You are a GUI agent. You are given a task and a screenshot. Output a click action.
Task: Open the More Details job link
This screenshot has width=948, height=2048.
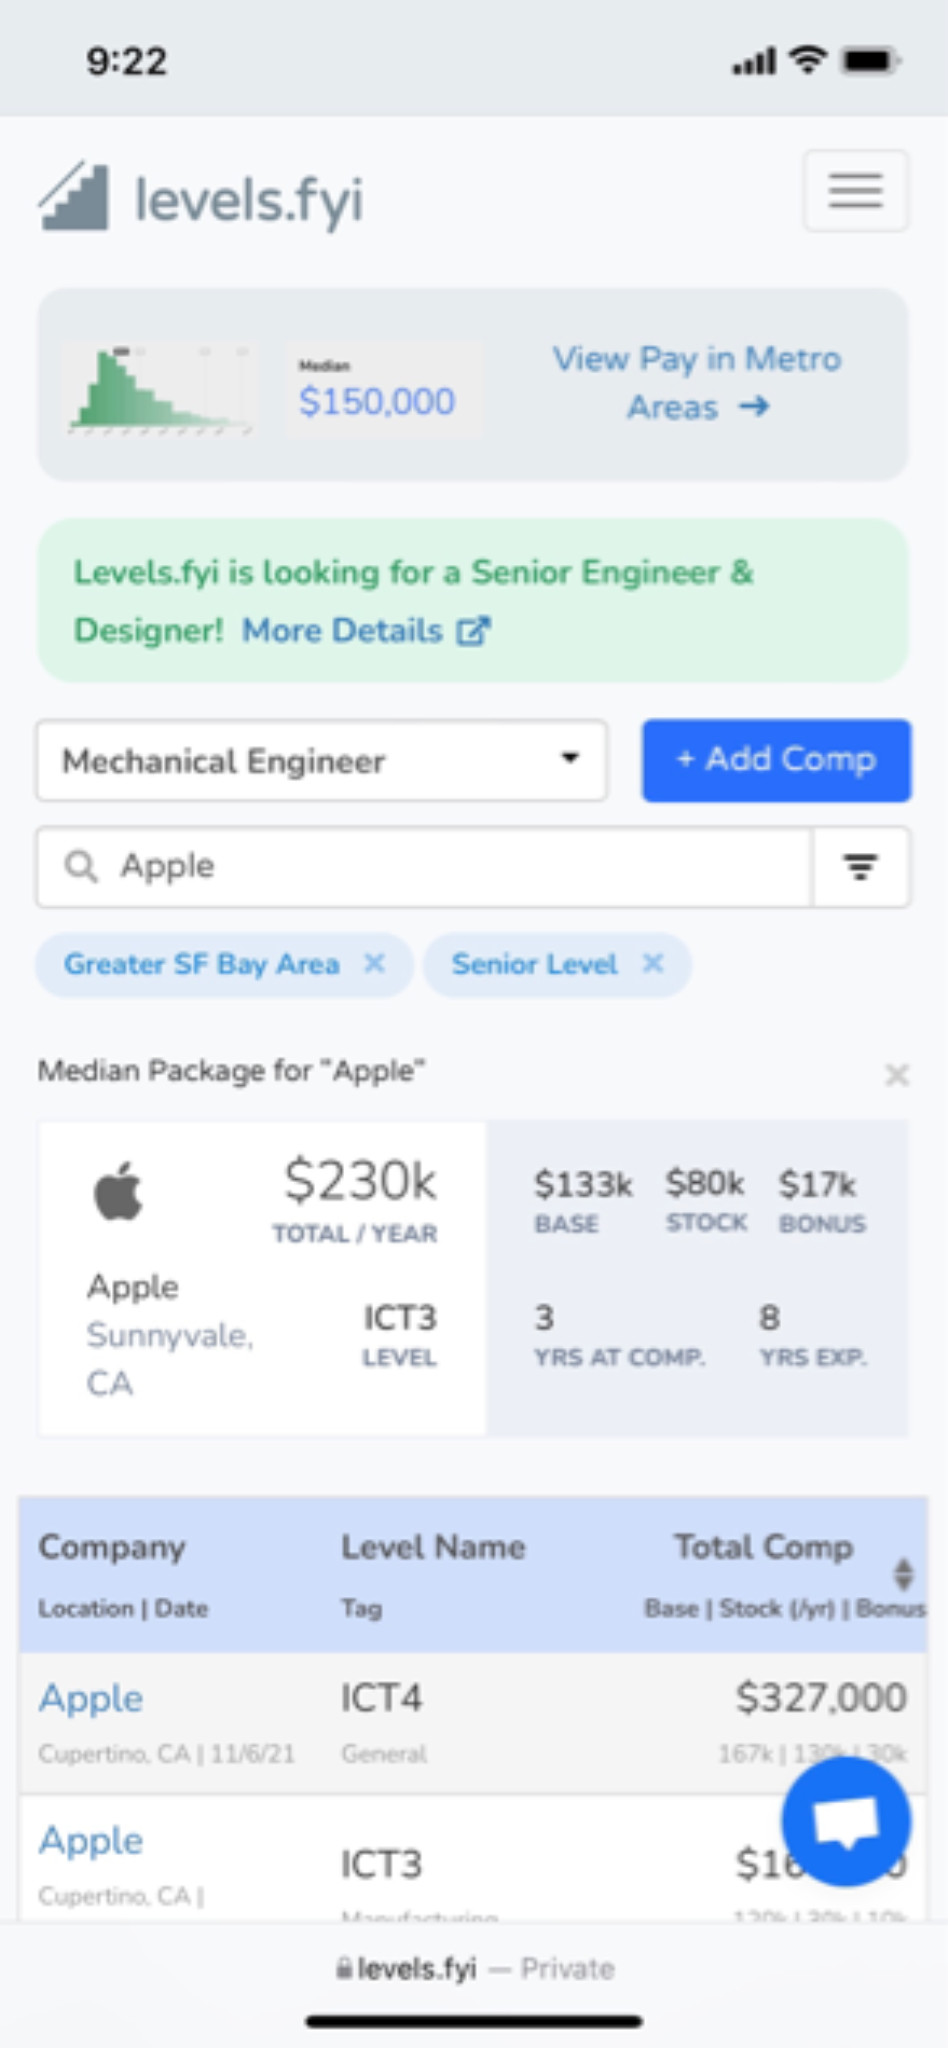pyautogui.click(x=342, y=631)
